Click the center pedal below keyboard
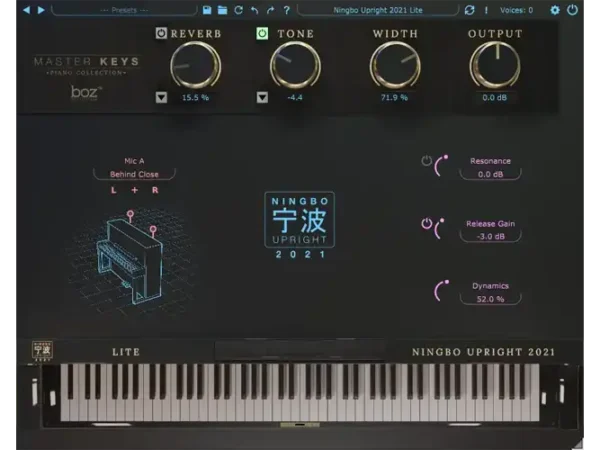The width and height of the screenshot is (600, 450). pos(300,425)
